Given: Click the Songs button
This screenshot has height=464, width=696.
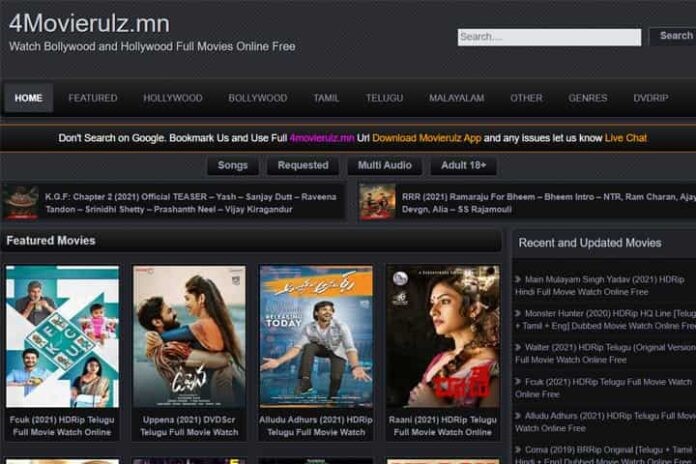Looking at the screenshot, I should pyautogui.click(x=233, y=165).
